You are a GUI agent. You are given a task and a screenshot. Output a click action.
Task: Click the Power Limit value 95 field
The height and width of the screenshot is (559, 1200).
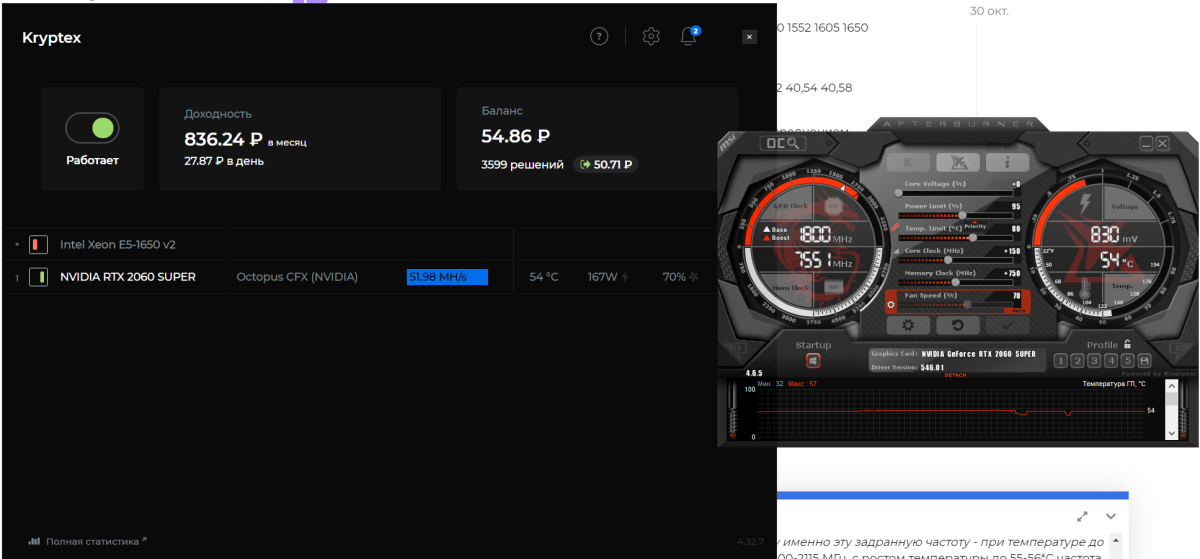(x=1016, y=206)
